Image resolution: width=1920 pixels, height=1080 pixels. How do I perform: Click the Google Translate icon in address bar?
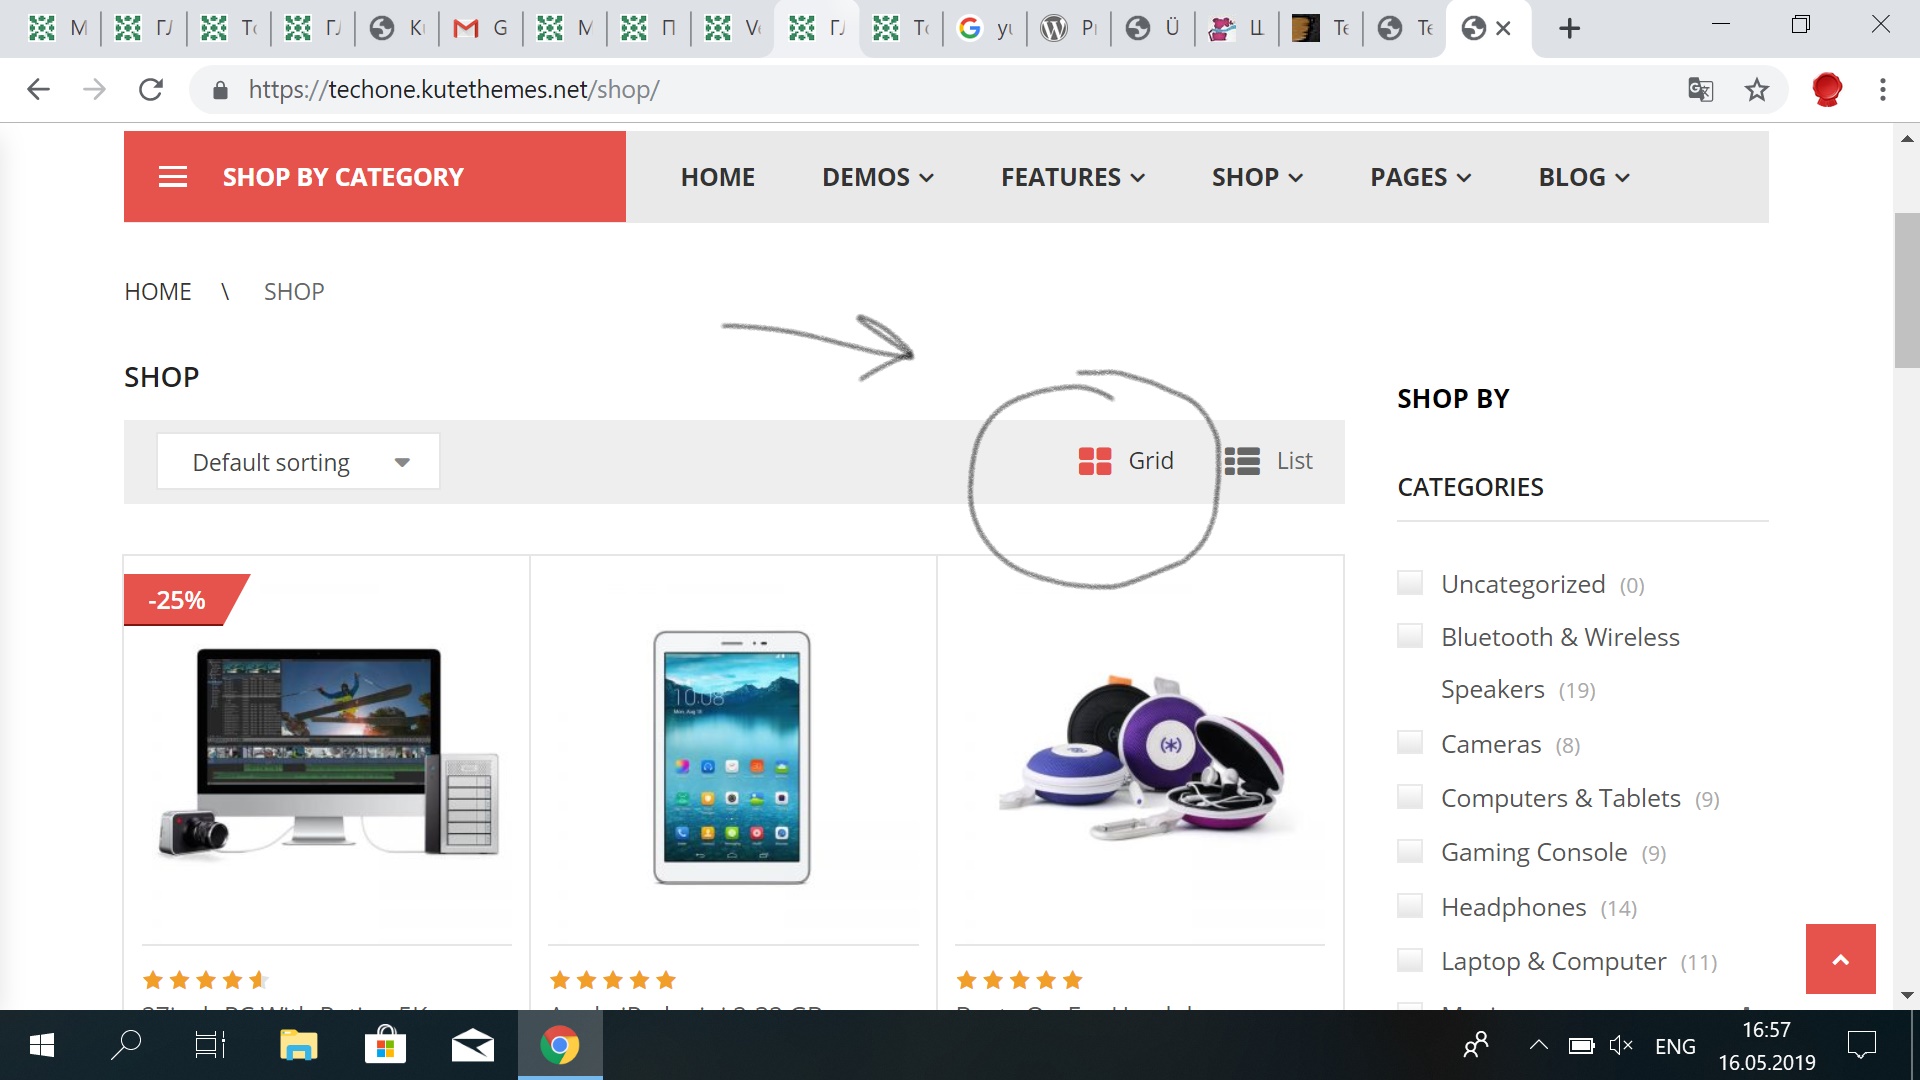click(x=1700, y=90)
